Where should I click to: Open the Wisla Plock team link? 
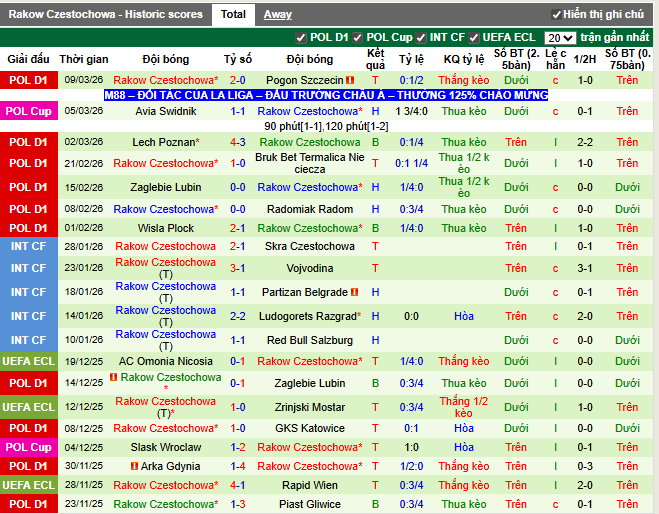[x=166, y=228]
